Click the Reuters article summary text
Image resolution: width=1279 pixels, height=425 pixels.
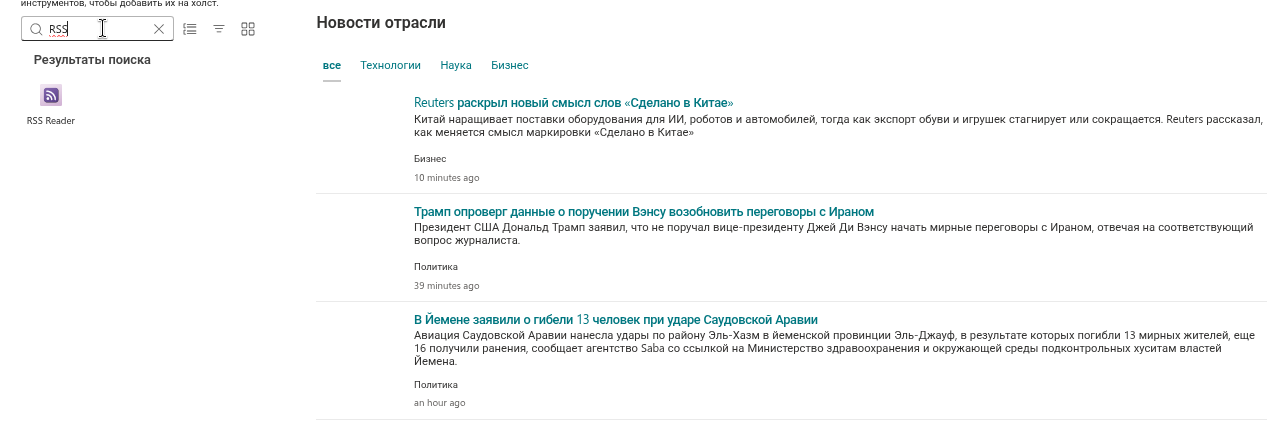tap(838, 125)
